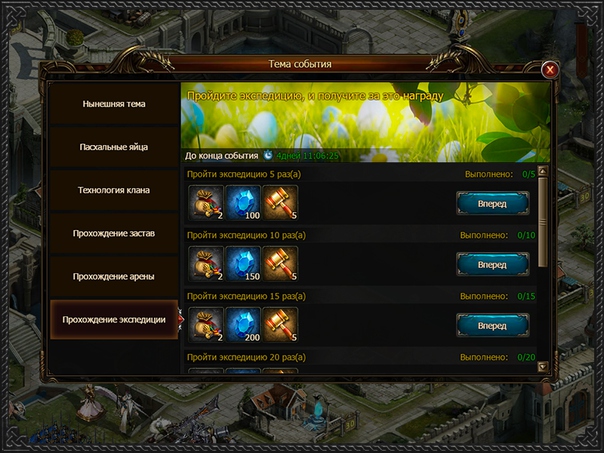Click gold bag reward in 5-expedition row
Viewport: 604px width, 453px height.
point(206,203)
